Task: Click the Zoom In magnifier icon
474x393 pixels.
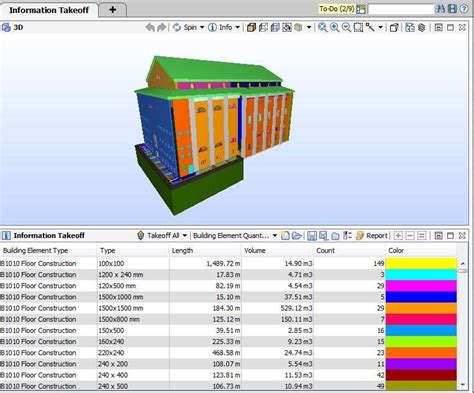Action: click(x=334, y=27)
